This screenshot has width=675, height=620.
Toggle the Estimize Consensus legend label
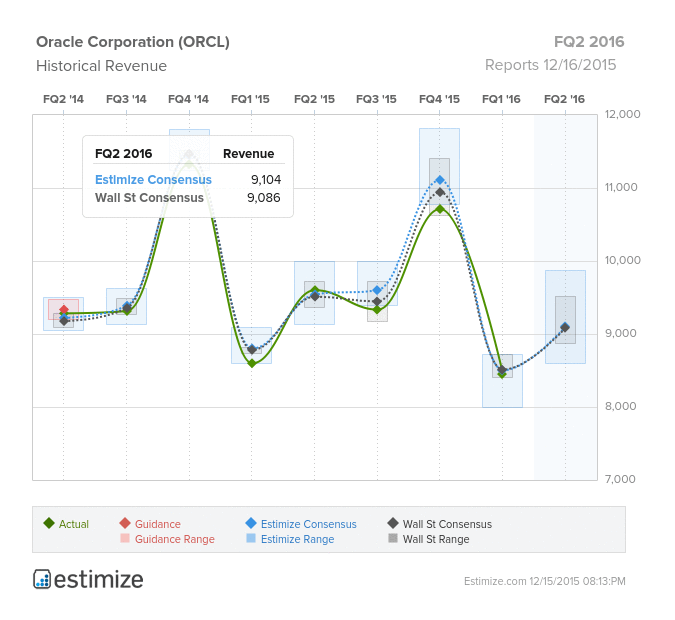click(x=308, y=524)
